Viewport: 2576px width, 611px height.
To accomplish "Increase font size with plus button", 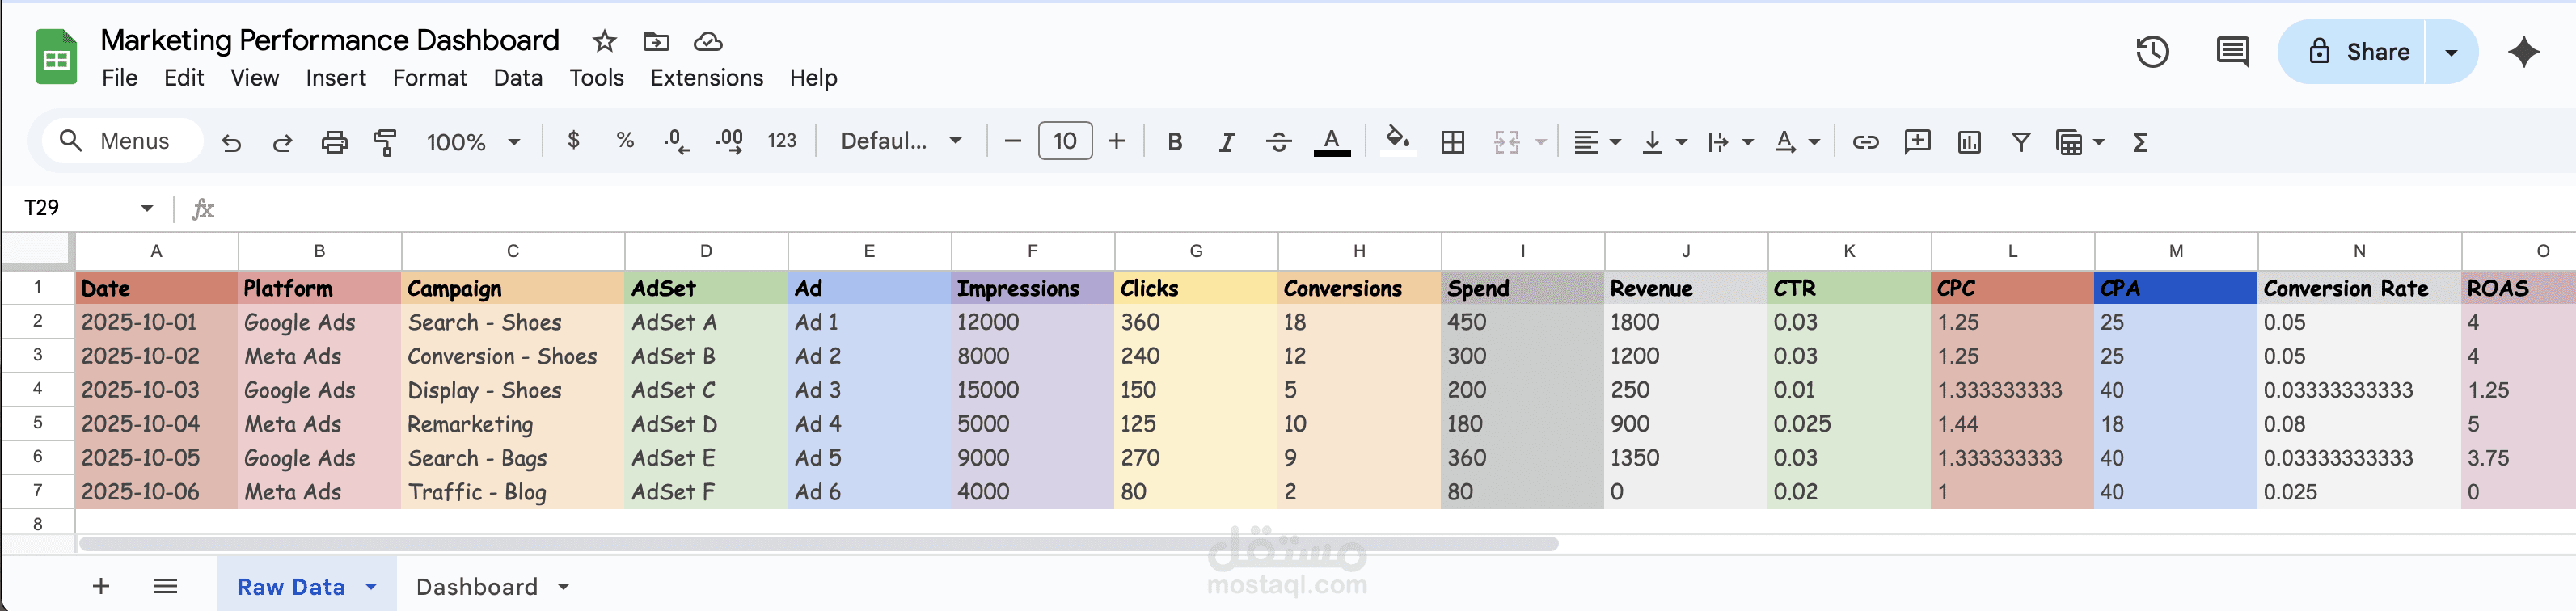I will (x=1117, y=141).
